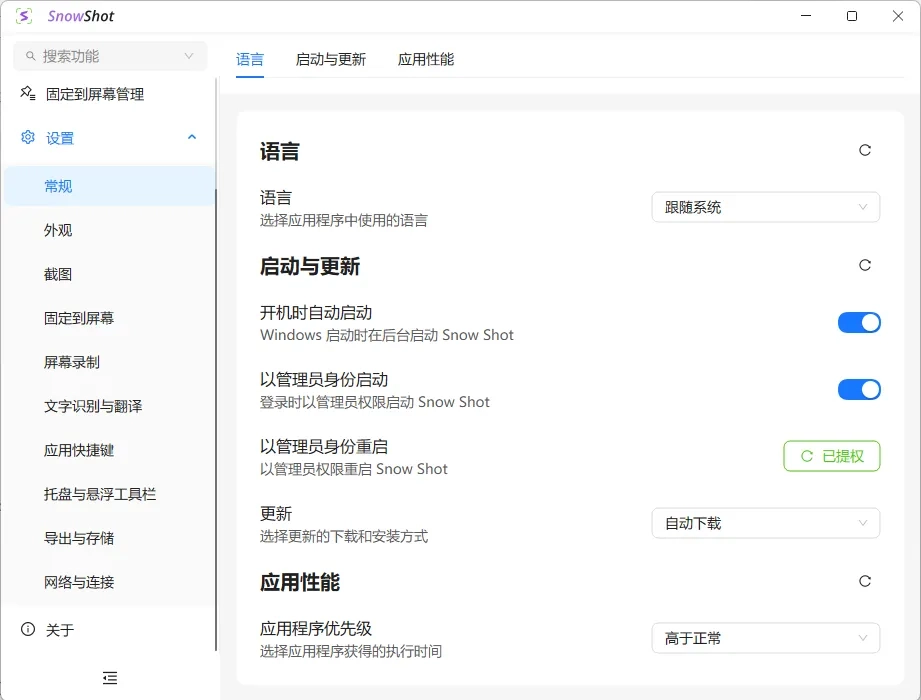Select 屏幕录制 settings page
This screenshot has width=921, height=700.
(109, 362)
